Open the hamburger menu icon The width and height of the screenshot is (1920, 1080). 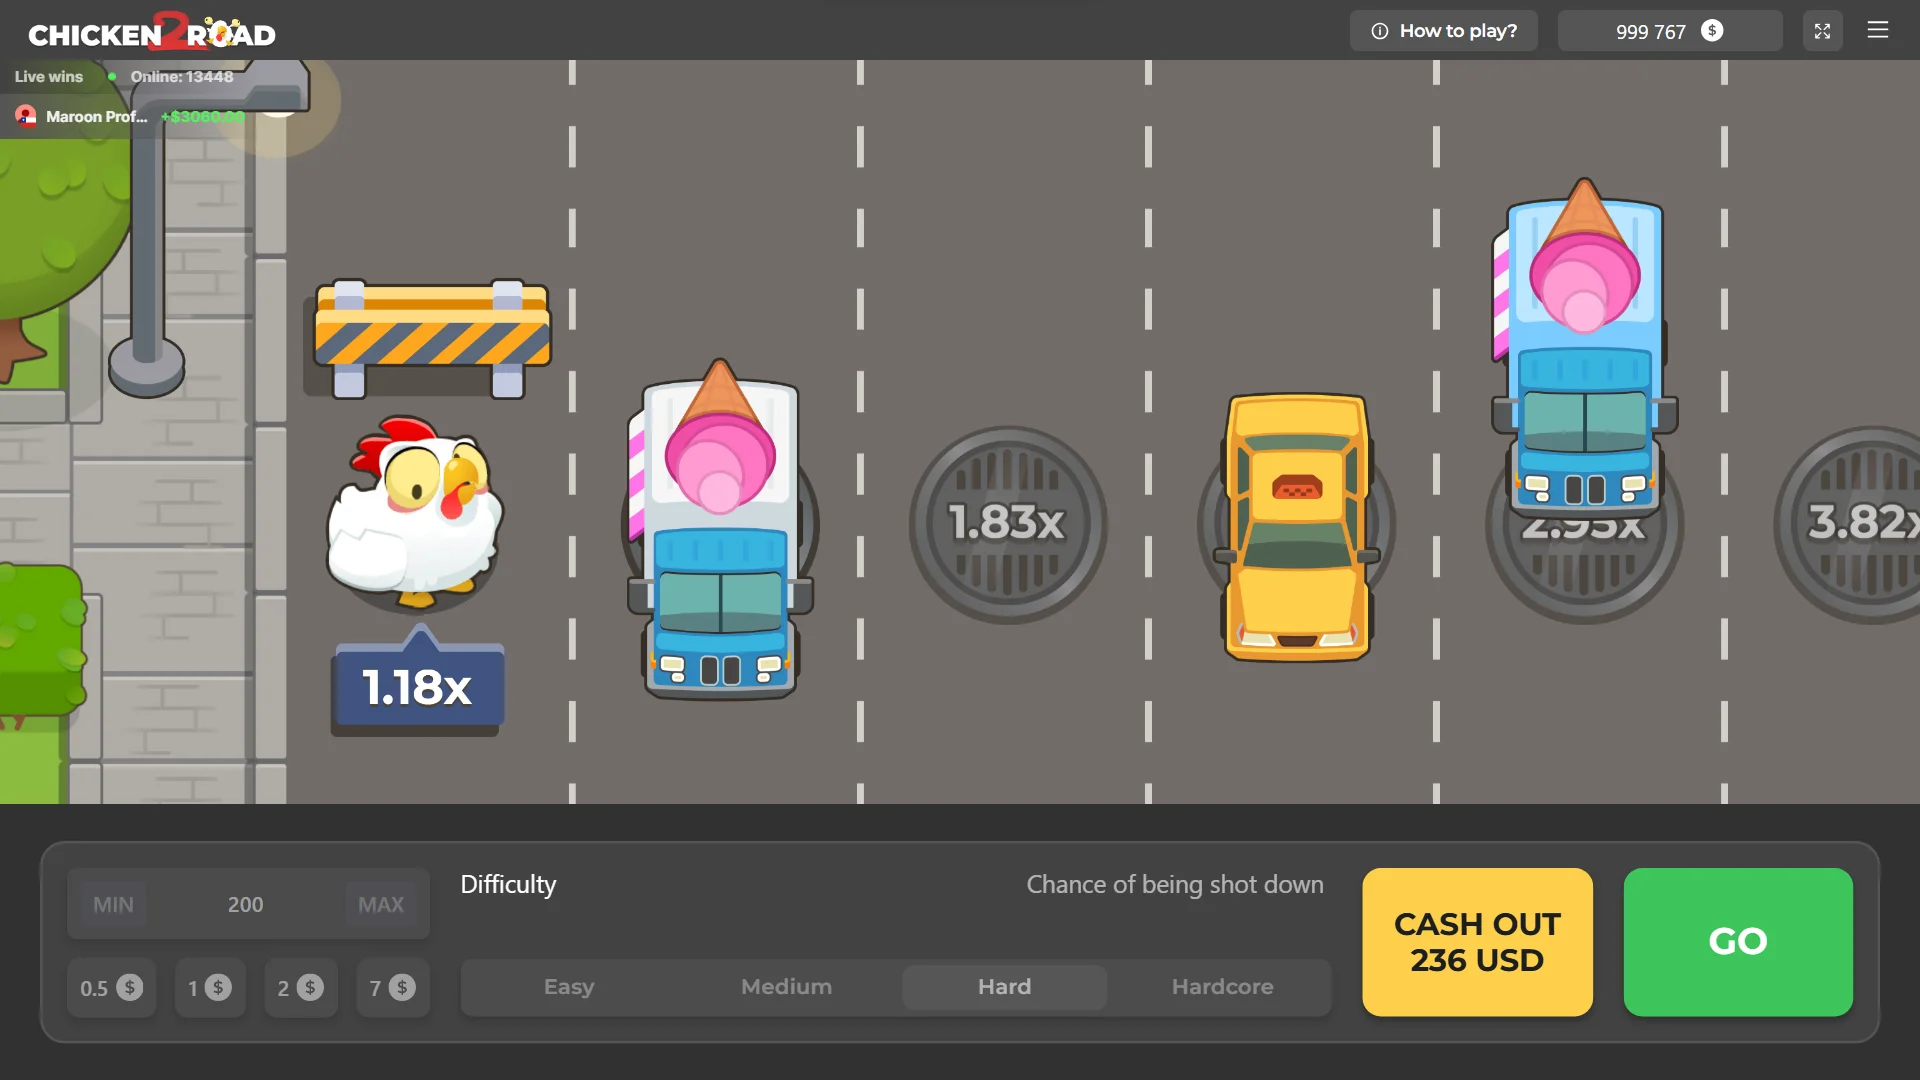[1877, 30]
